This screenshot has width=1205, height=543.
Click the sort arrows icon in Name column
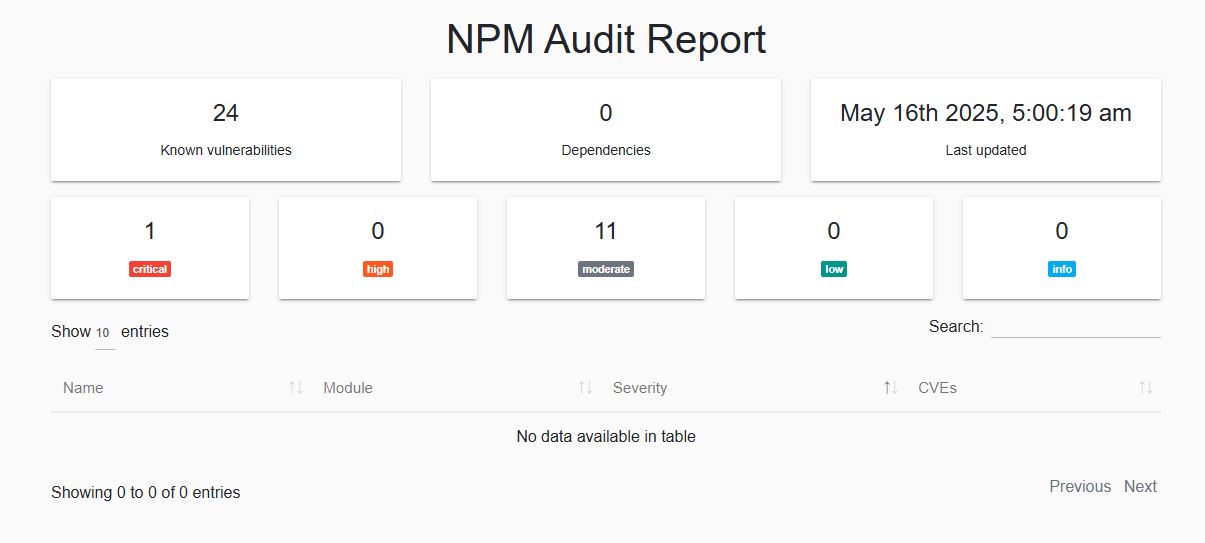click(x=295, y=388)
